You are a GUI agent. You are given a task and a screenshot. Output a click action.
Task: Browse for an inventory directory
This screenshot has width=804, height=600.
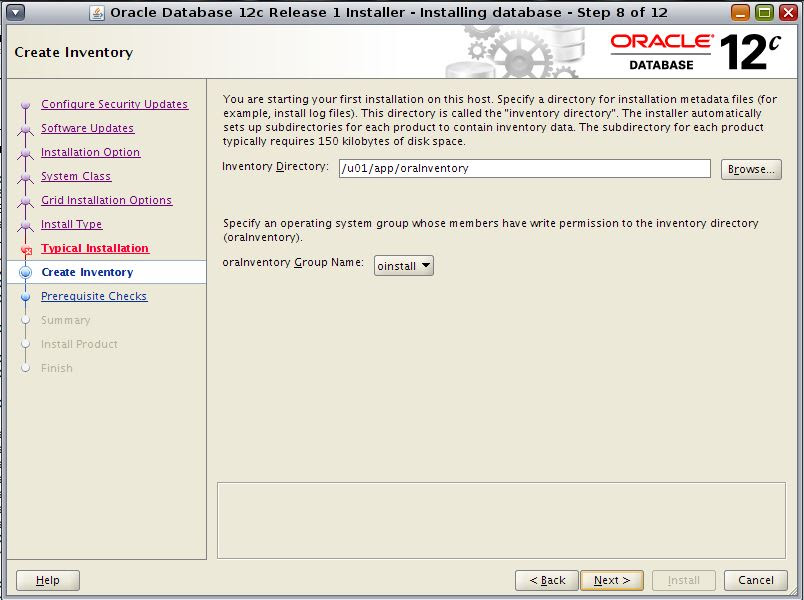[x=751, y=169]
